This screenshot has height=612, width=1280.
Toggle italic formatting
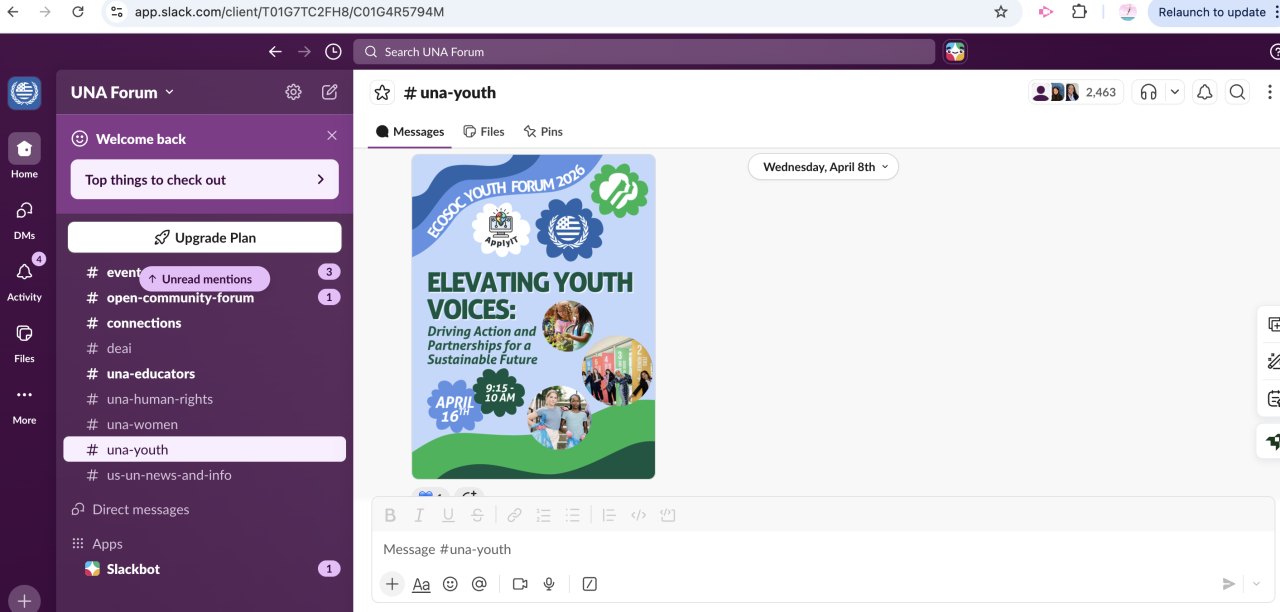tap(419, 515)
